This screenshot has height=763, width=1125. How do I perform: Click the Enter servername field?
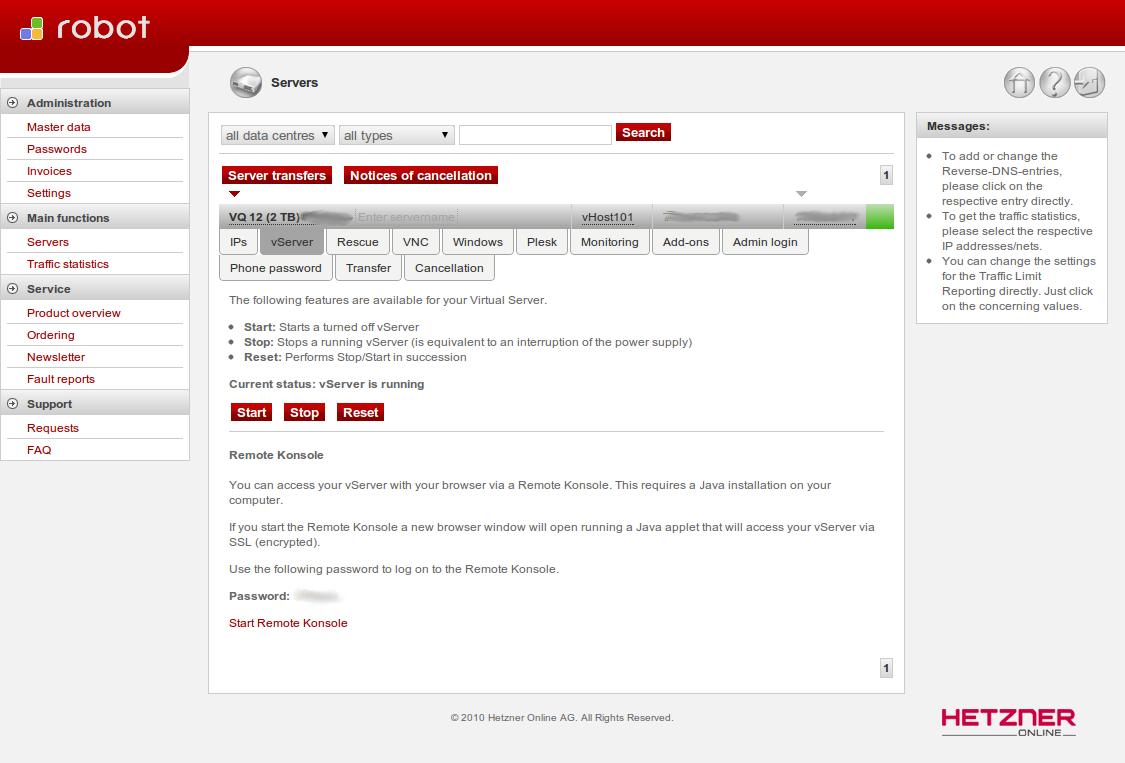[x=406, y=217]
